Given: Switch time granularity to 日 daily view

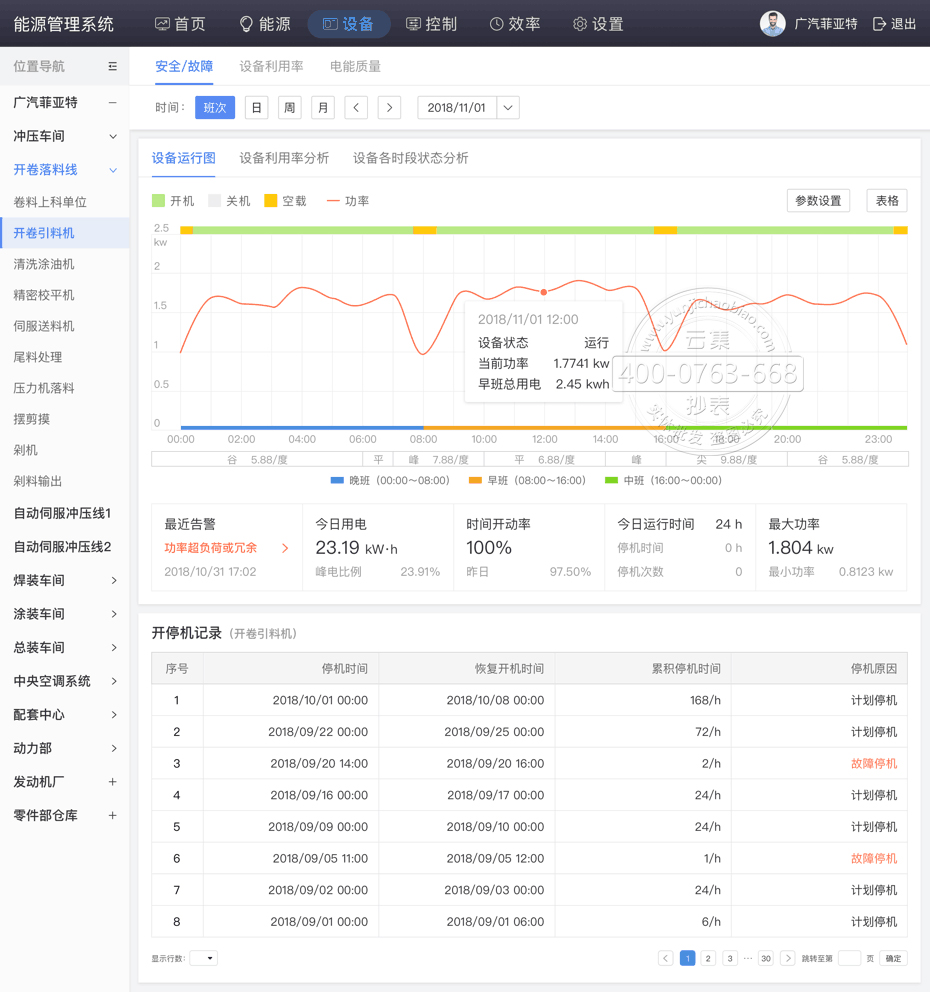Looking at the screenshot, I should (x=256, y=106).
